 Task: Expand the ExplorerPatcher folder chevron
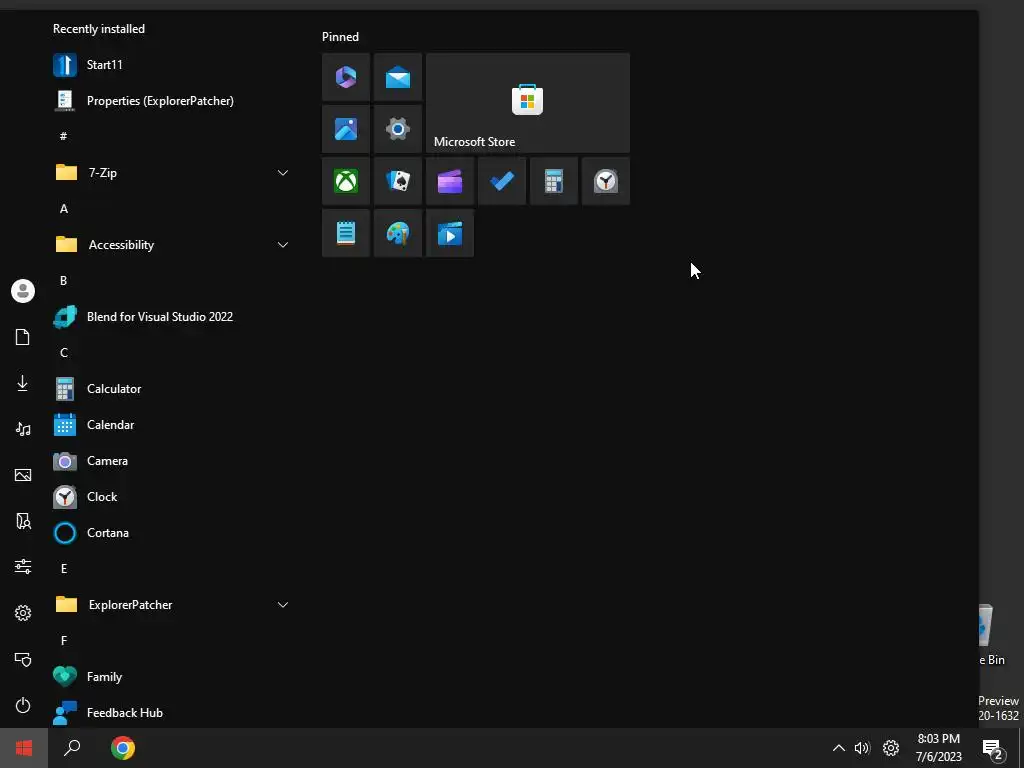tap(283, 605)
